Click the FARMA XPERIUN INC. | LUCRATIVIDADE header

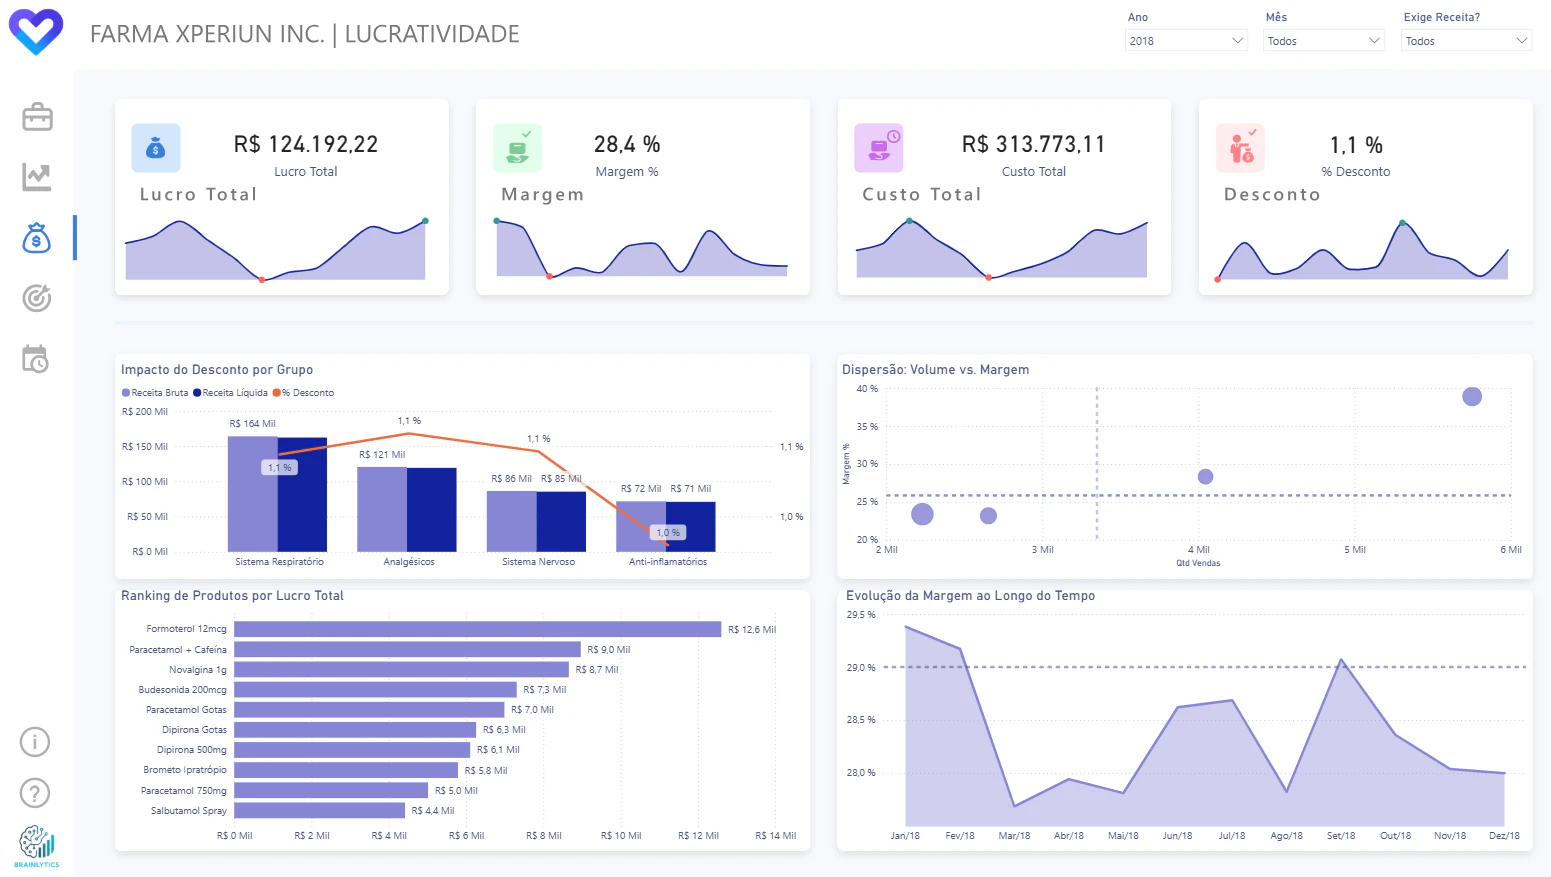click(305, 34)
